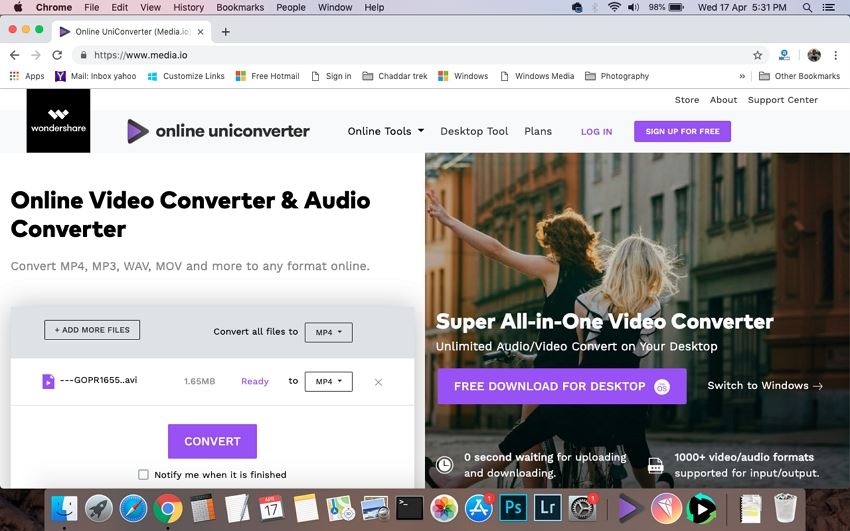The width and height of the screenshot is (850, 531).
Task: Open Terminal from the dock
Action: (410, 508)
